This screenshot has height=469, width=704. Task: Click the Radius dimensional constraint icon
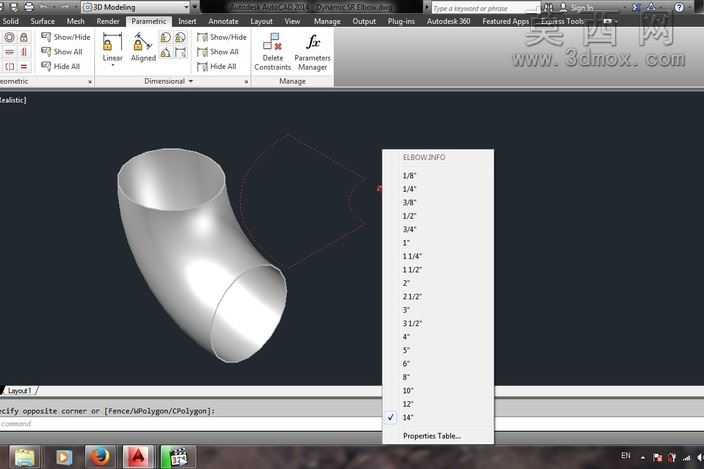click(166, 38)
